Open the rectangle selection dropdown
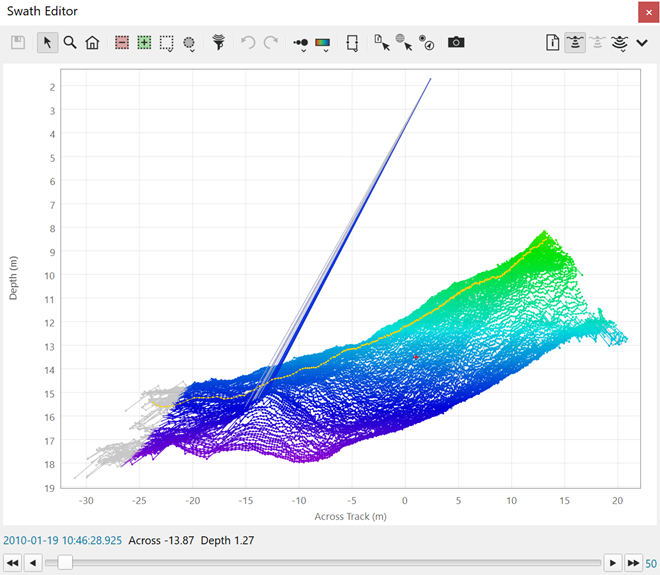Image resolution: width=660 pixels, height=575 pixels. (x=167, y=45)
